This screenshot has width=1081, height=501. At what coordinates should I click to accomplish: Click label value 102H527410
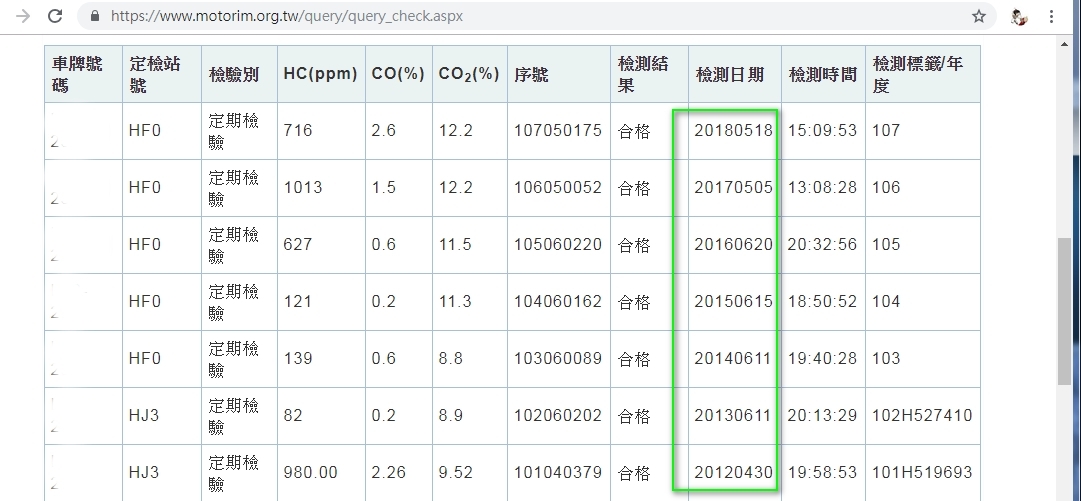[922, 416]
